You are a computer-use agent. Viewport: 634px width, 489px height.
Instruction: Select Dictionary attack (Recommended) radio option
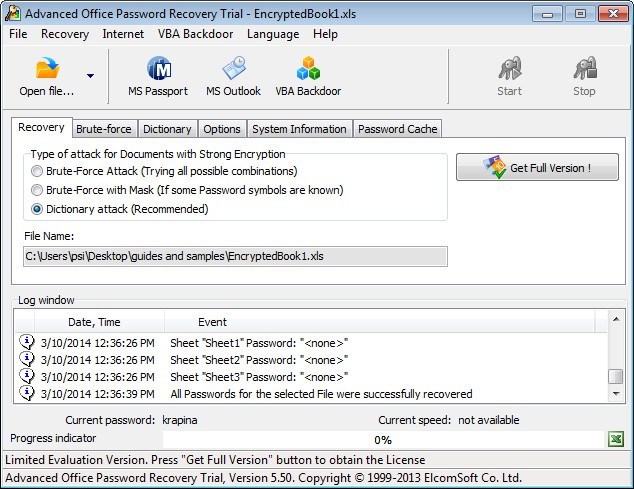(x=37, y=209)
